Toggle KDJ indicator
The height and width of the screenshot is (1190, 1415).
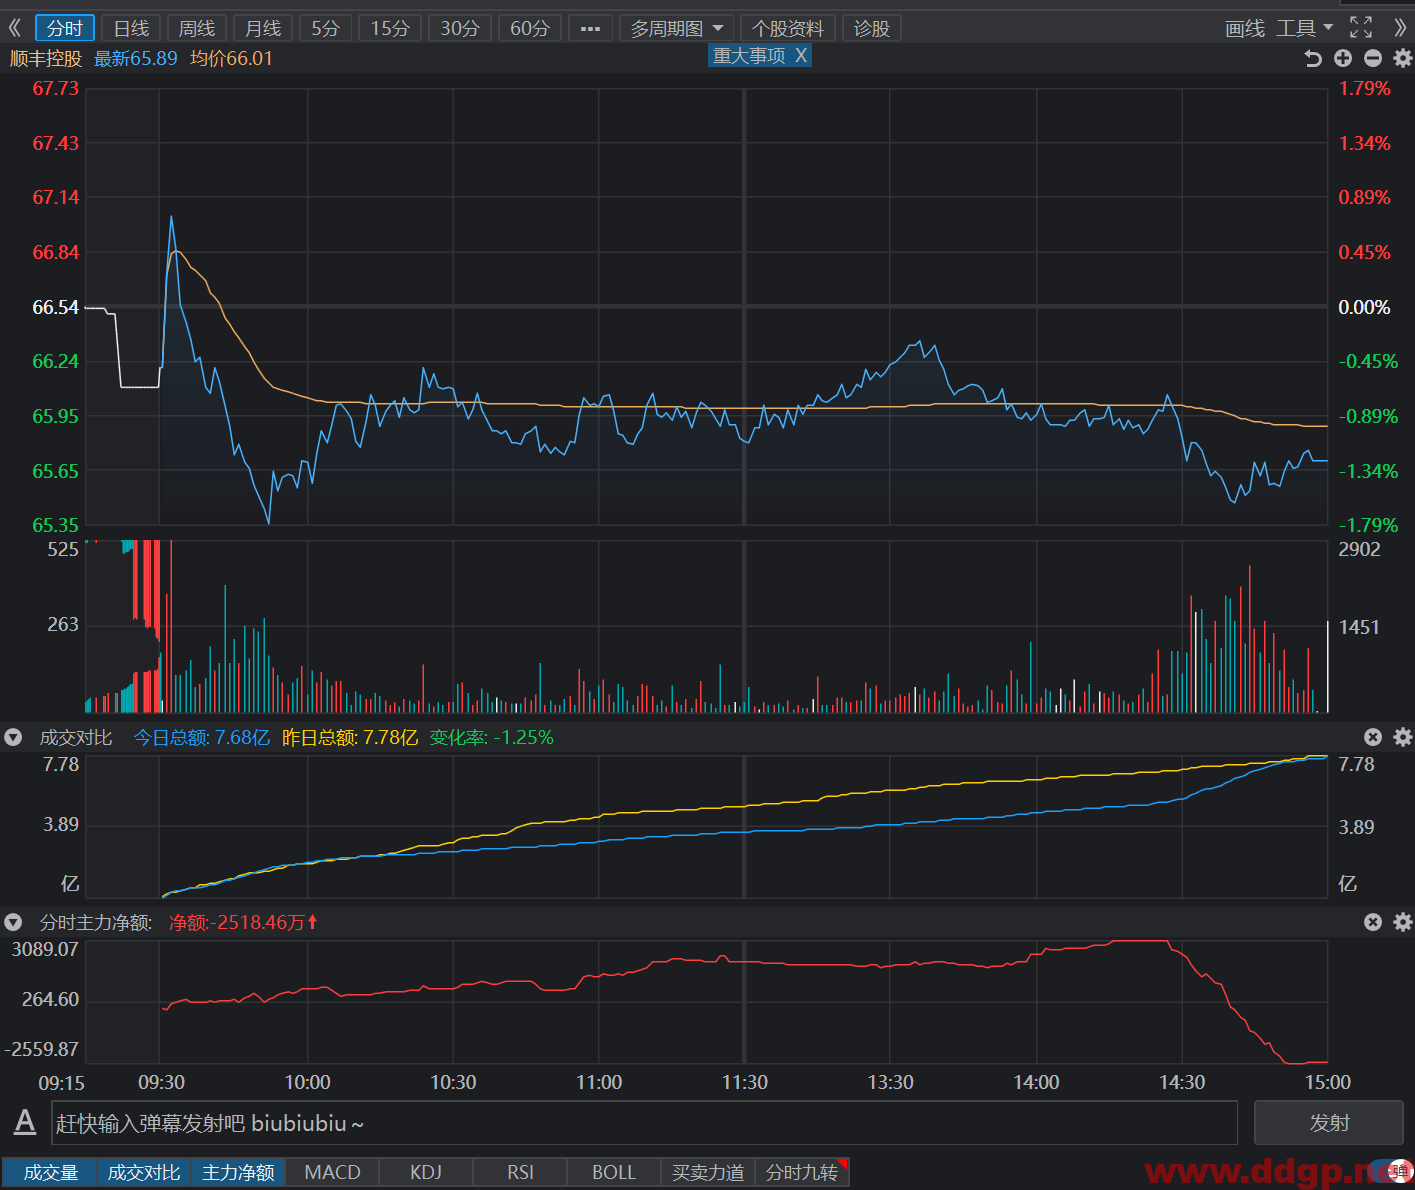pyautogui.click(x=426, y=1172)
